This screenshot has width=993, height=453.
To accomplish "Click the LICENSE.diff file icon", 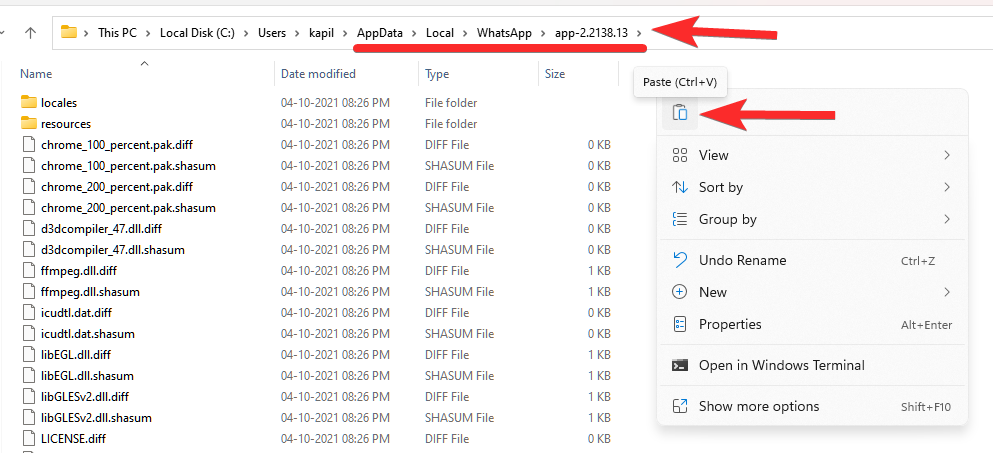I will click(x=28, y=439).
